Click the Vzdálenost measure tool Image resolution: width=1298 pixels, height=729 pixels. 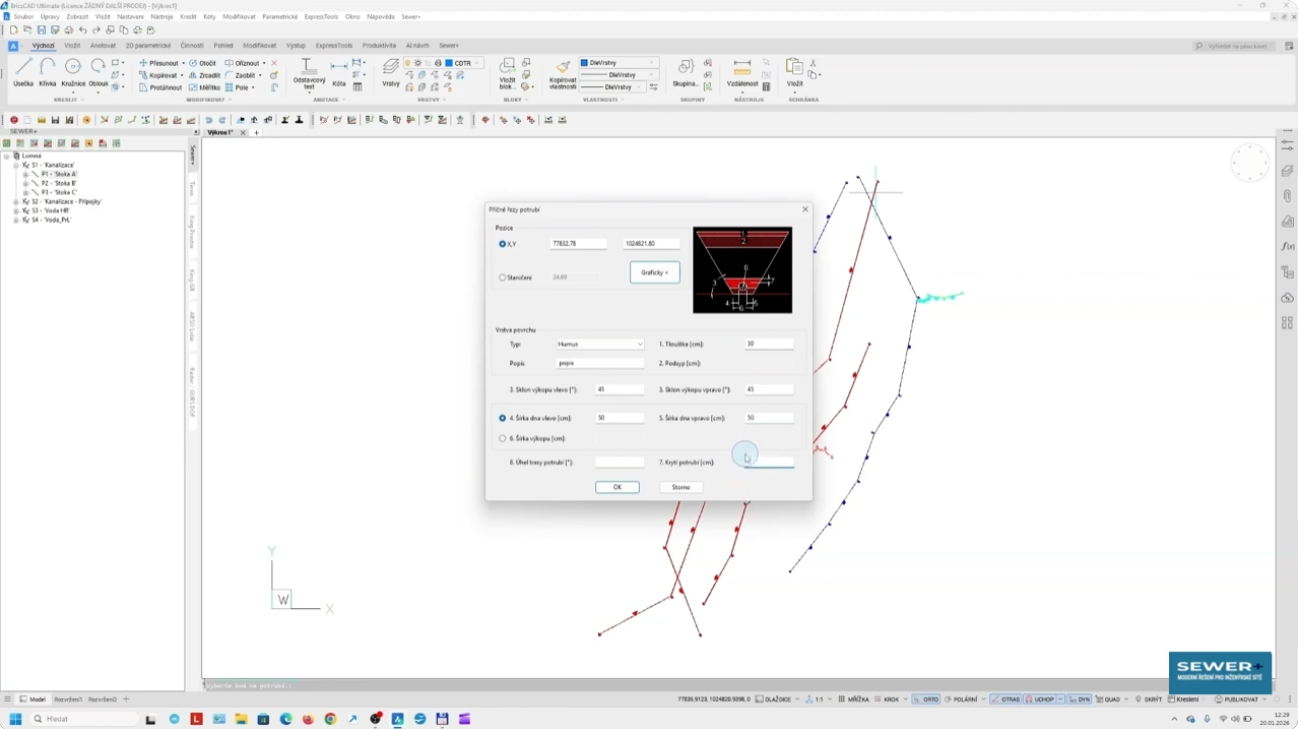pyautogui.click(x=742, y=73)
